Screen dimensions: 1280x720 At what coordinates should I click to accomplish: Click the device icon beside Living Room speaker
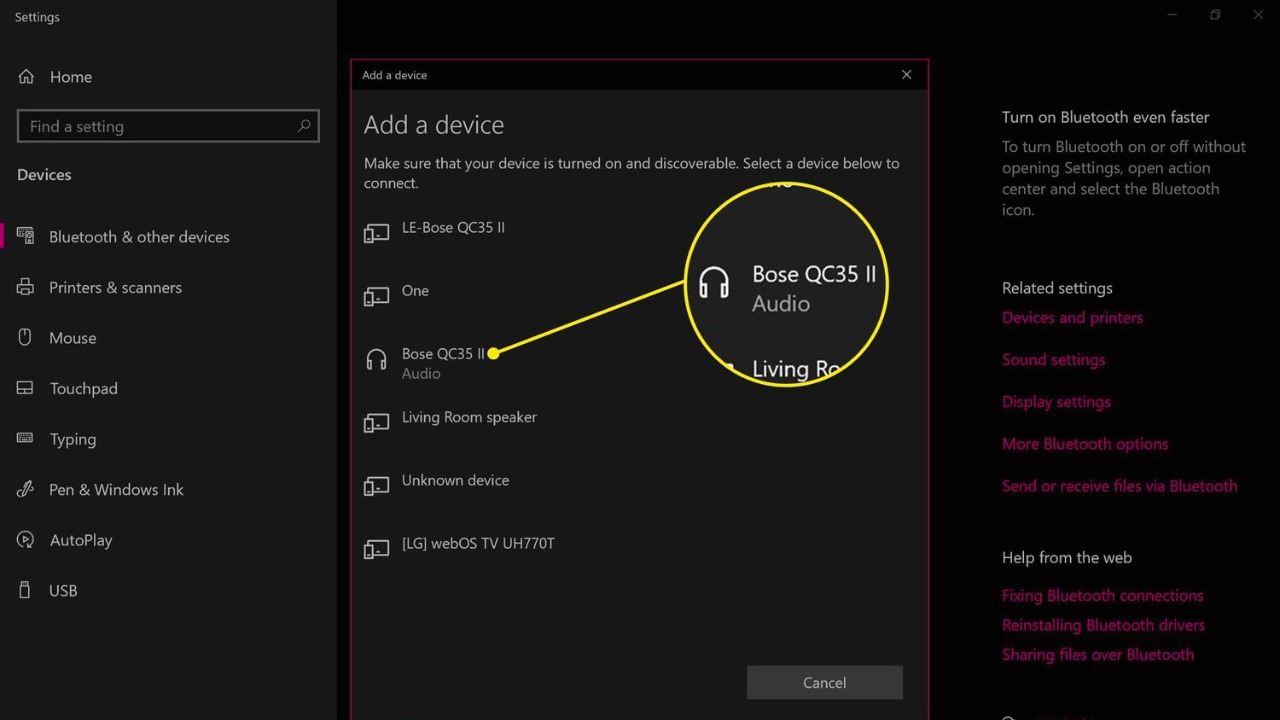click(x=376, y=423)
